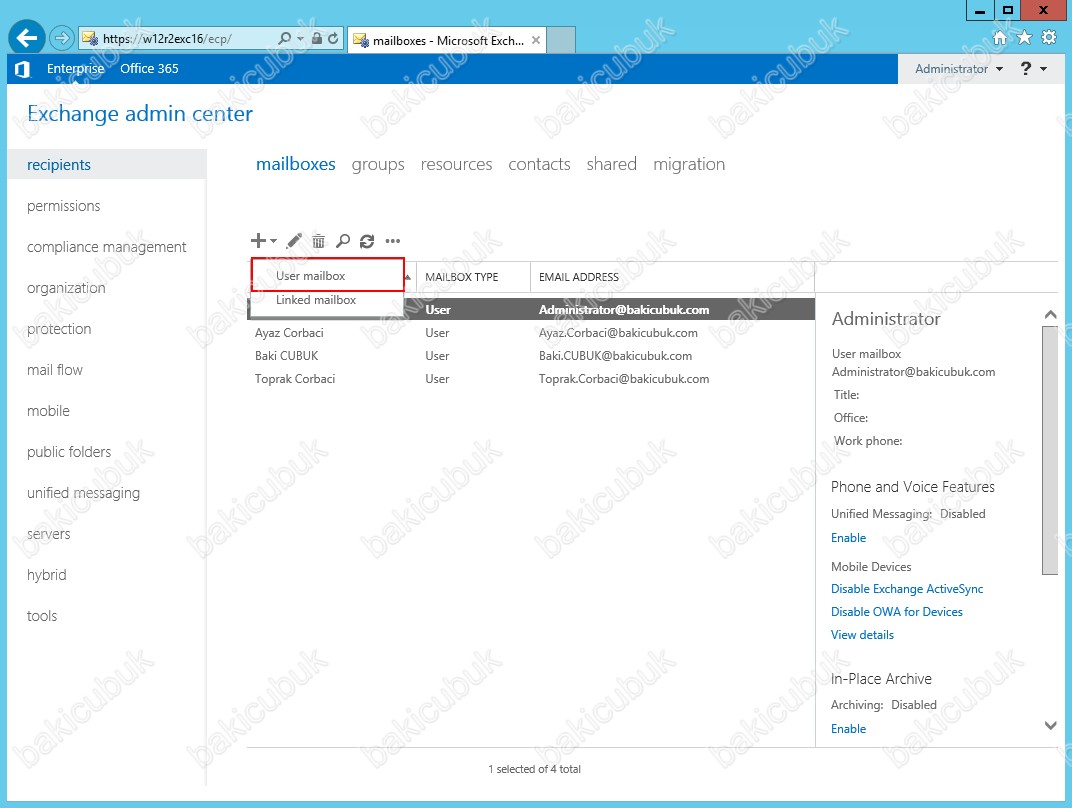Click Disable Exchange ActiveSync link
The height and width of the screenshot is (808, 1072).
(x=907, y=589)
